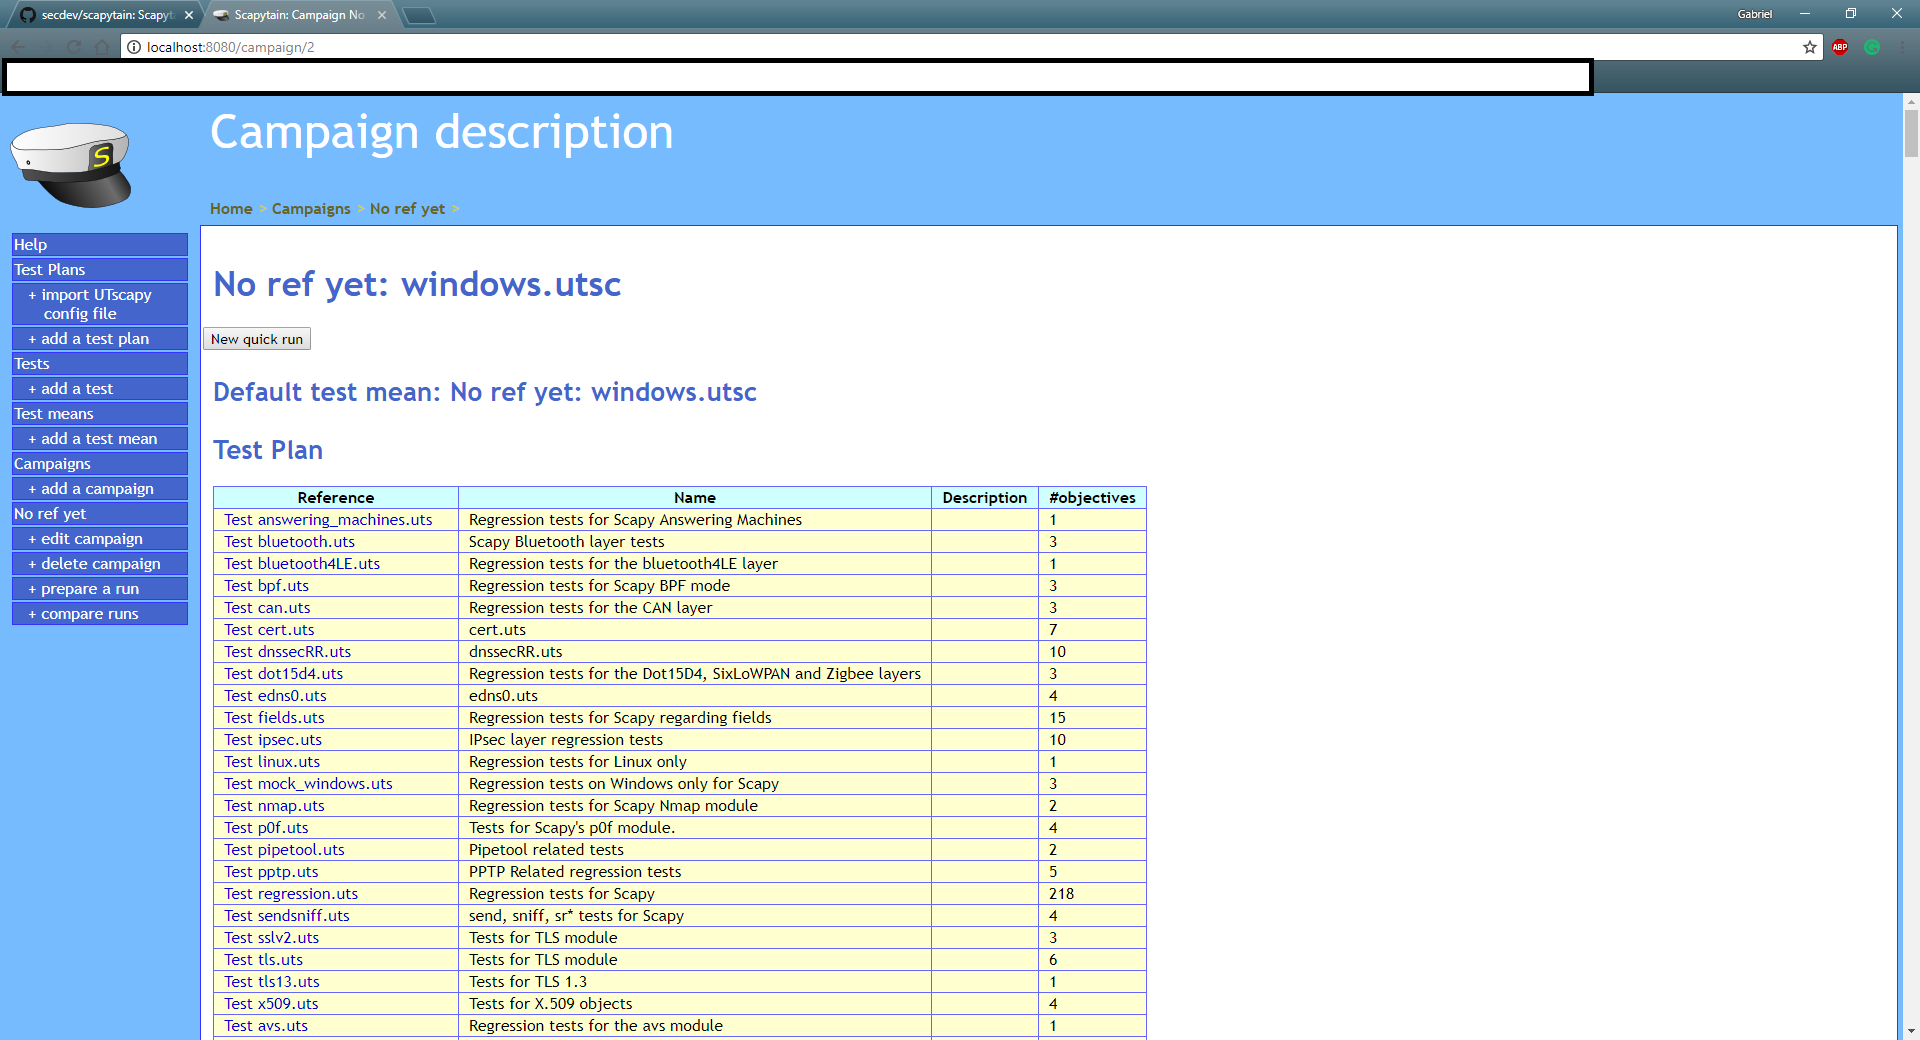Open Test mock_windows.uts reference
Screen dimensions: 1920x1040
tap(308, 784)
